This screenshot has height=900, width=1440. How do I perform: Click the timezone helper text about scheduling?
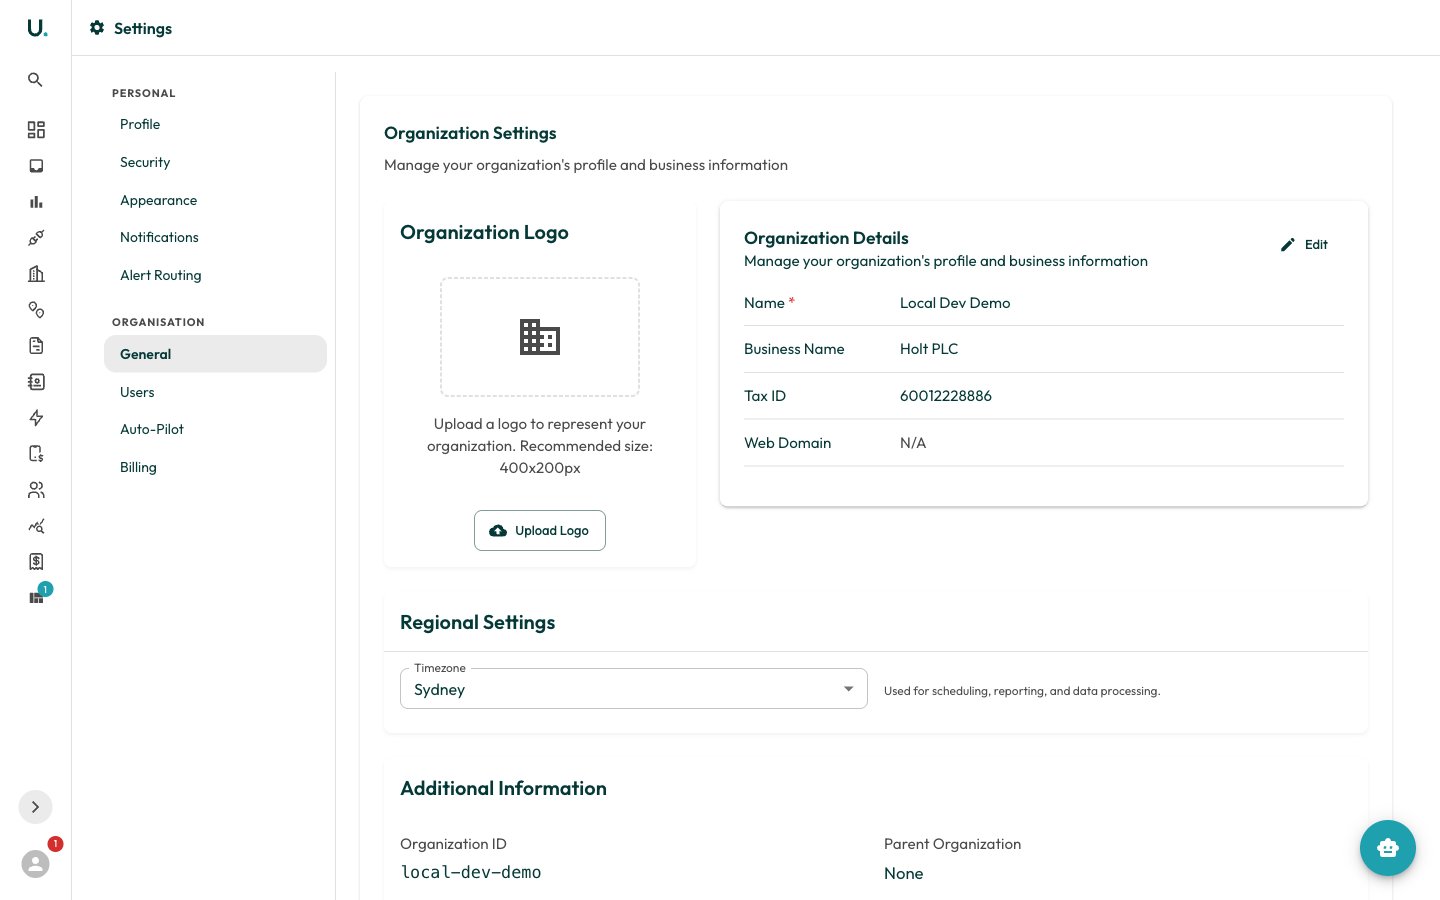coord(1022,691)
